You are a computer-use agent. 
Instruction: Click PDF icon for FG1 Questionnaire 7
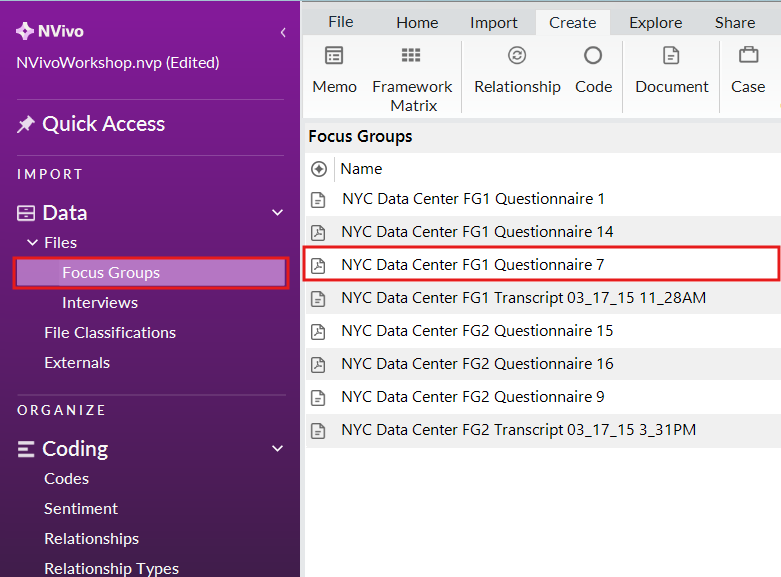point(318,266)
